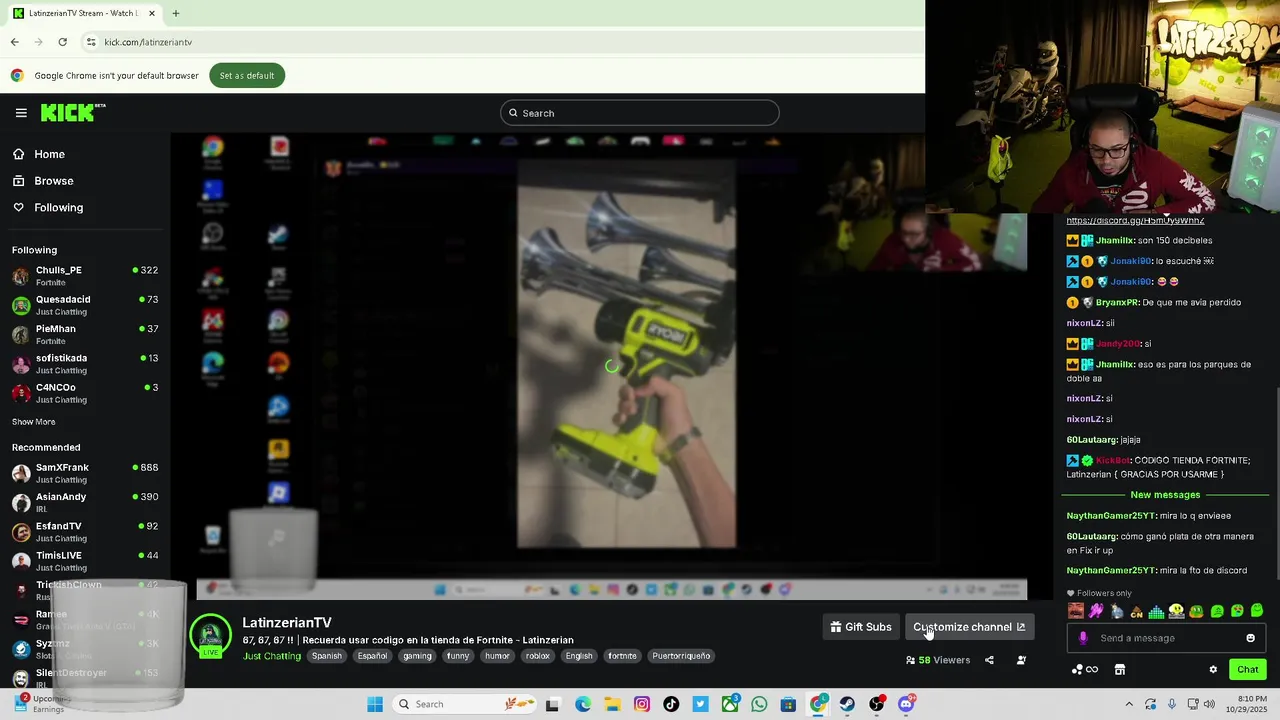This screenshot has height=720, width=1280.
Task: Select the Spanish tag
Action: pos(327,656)
